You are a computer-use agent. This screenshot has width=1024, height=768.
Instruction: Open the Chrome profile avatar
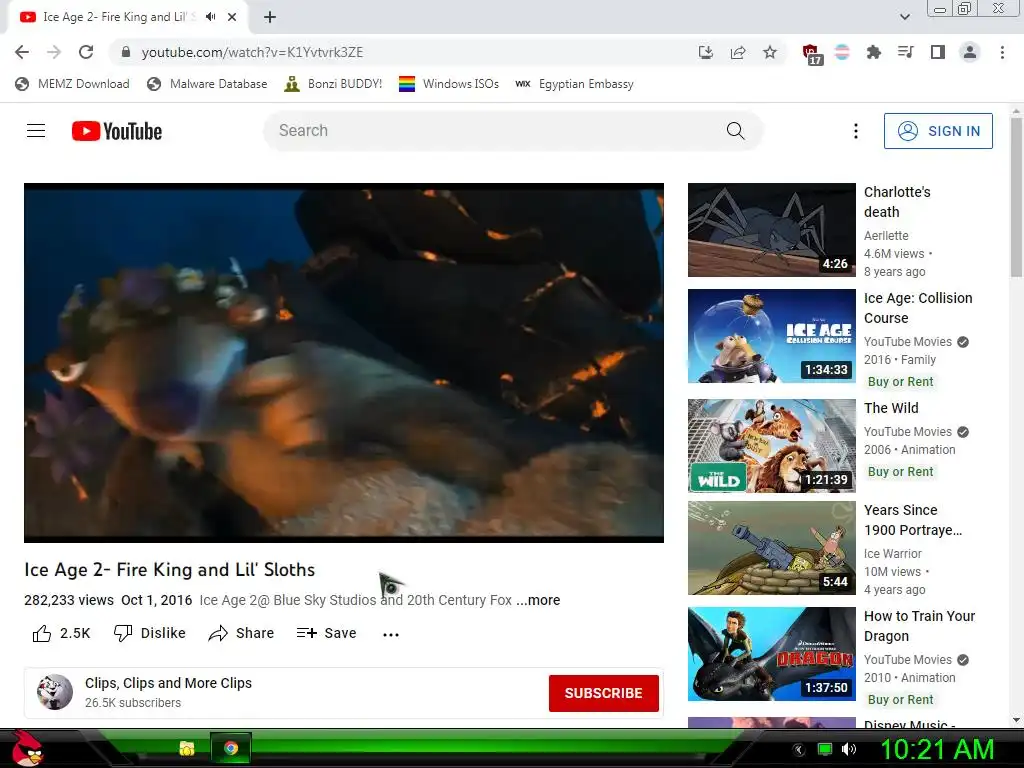[970, 52]
